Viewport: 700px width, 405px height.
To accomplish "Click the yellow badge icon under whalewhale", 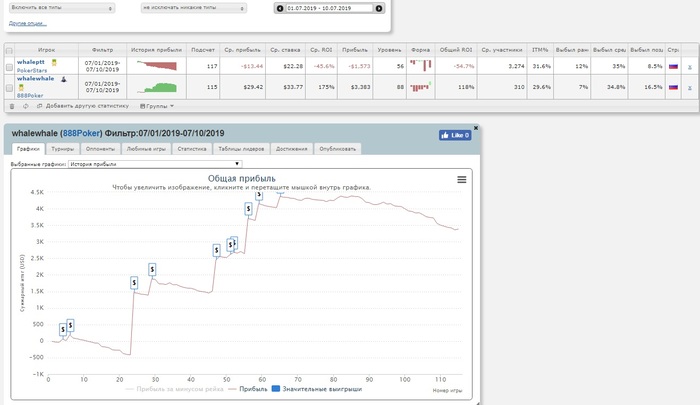I will click(21, 87).
